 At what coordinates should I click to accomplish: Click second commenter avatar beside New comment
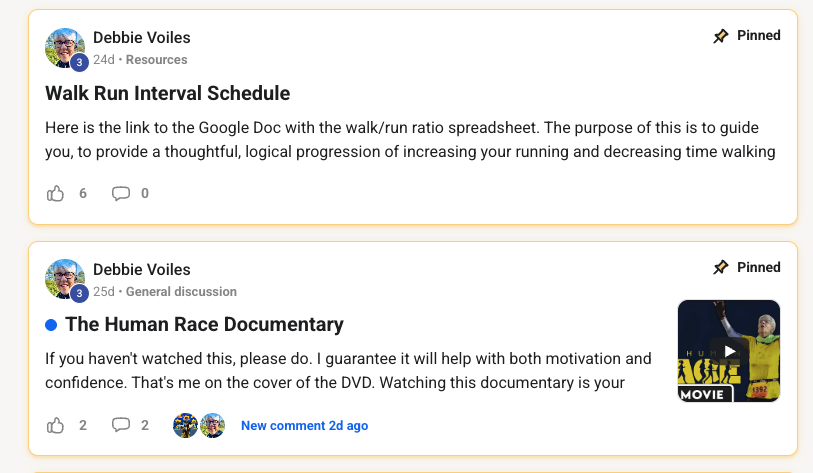(213, 425)
